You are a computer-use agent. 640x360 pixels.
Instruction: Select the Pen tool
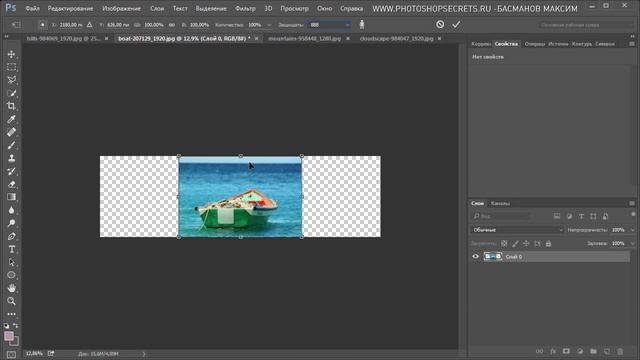[x=11, y=236]
